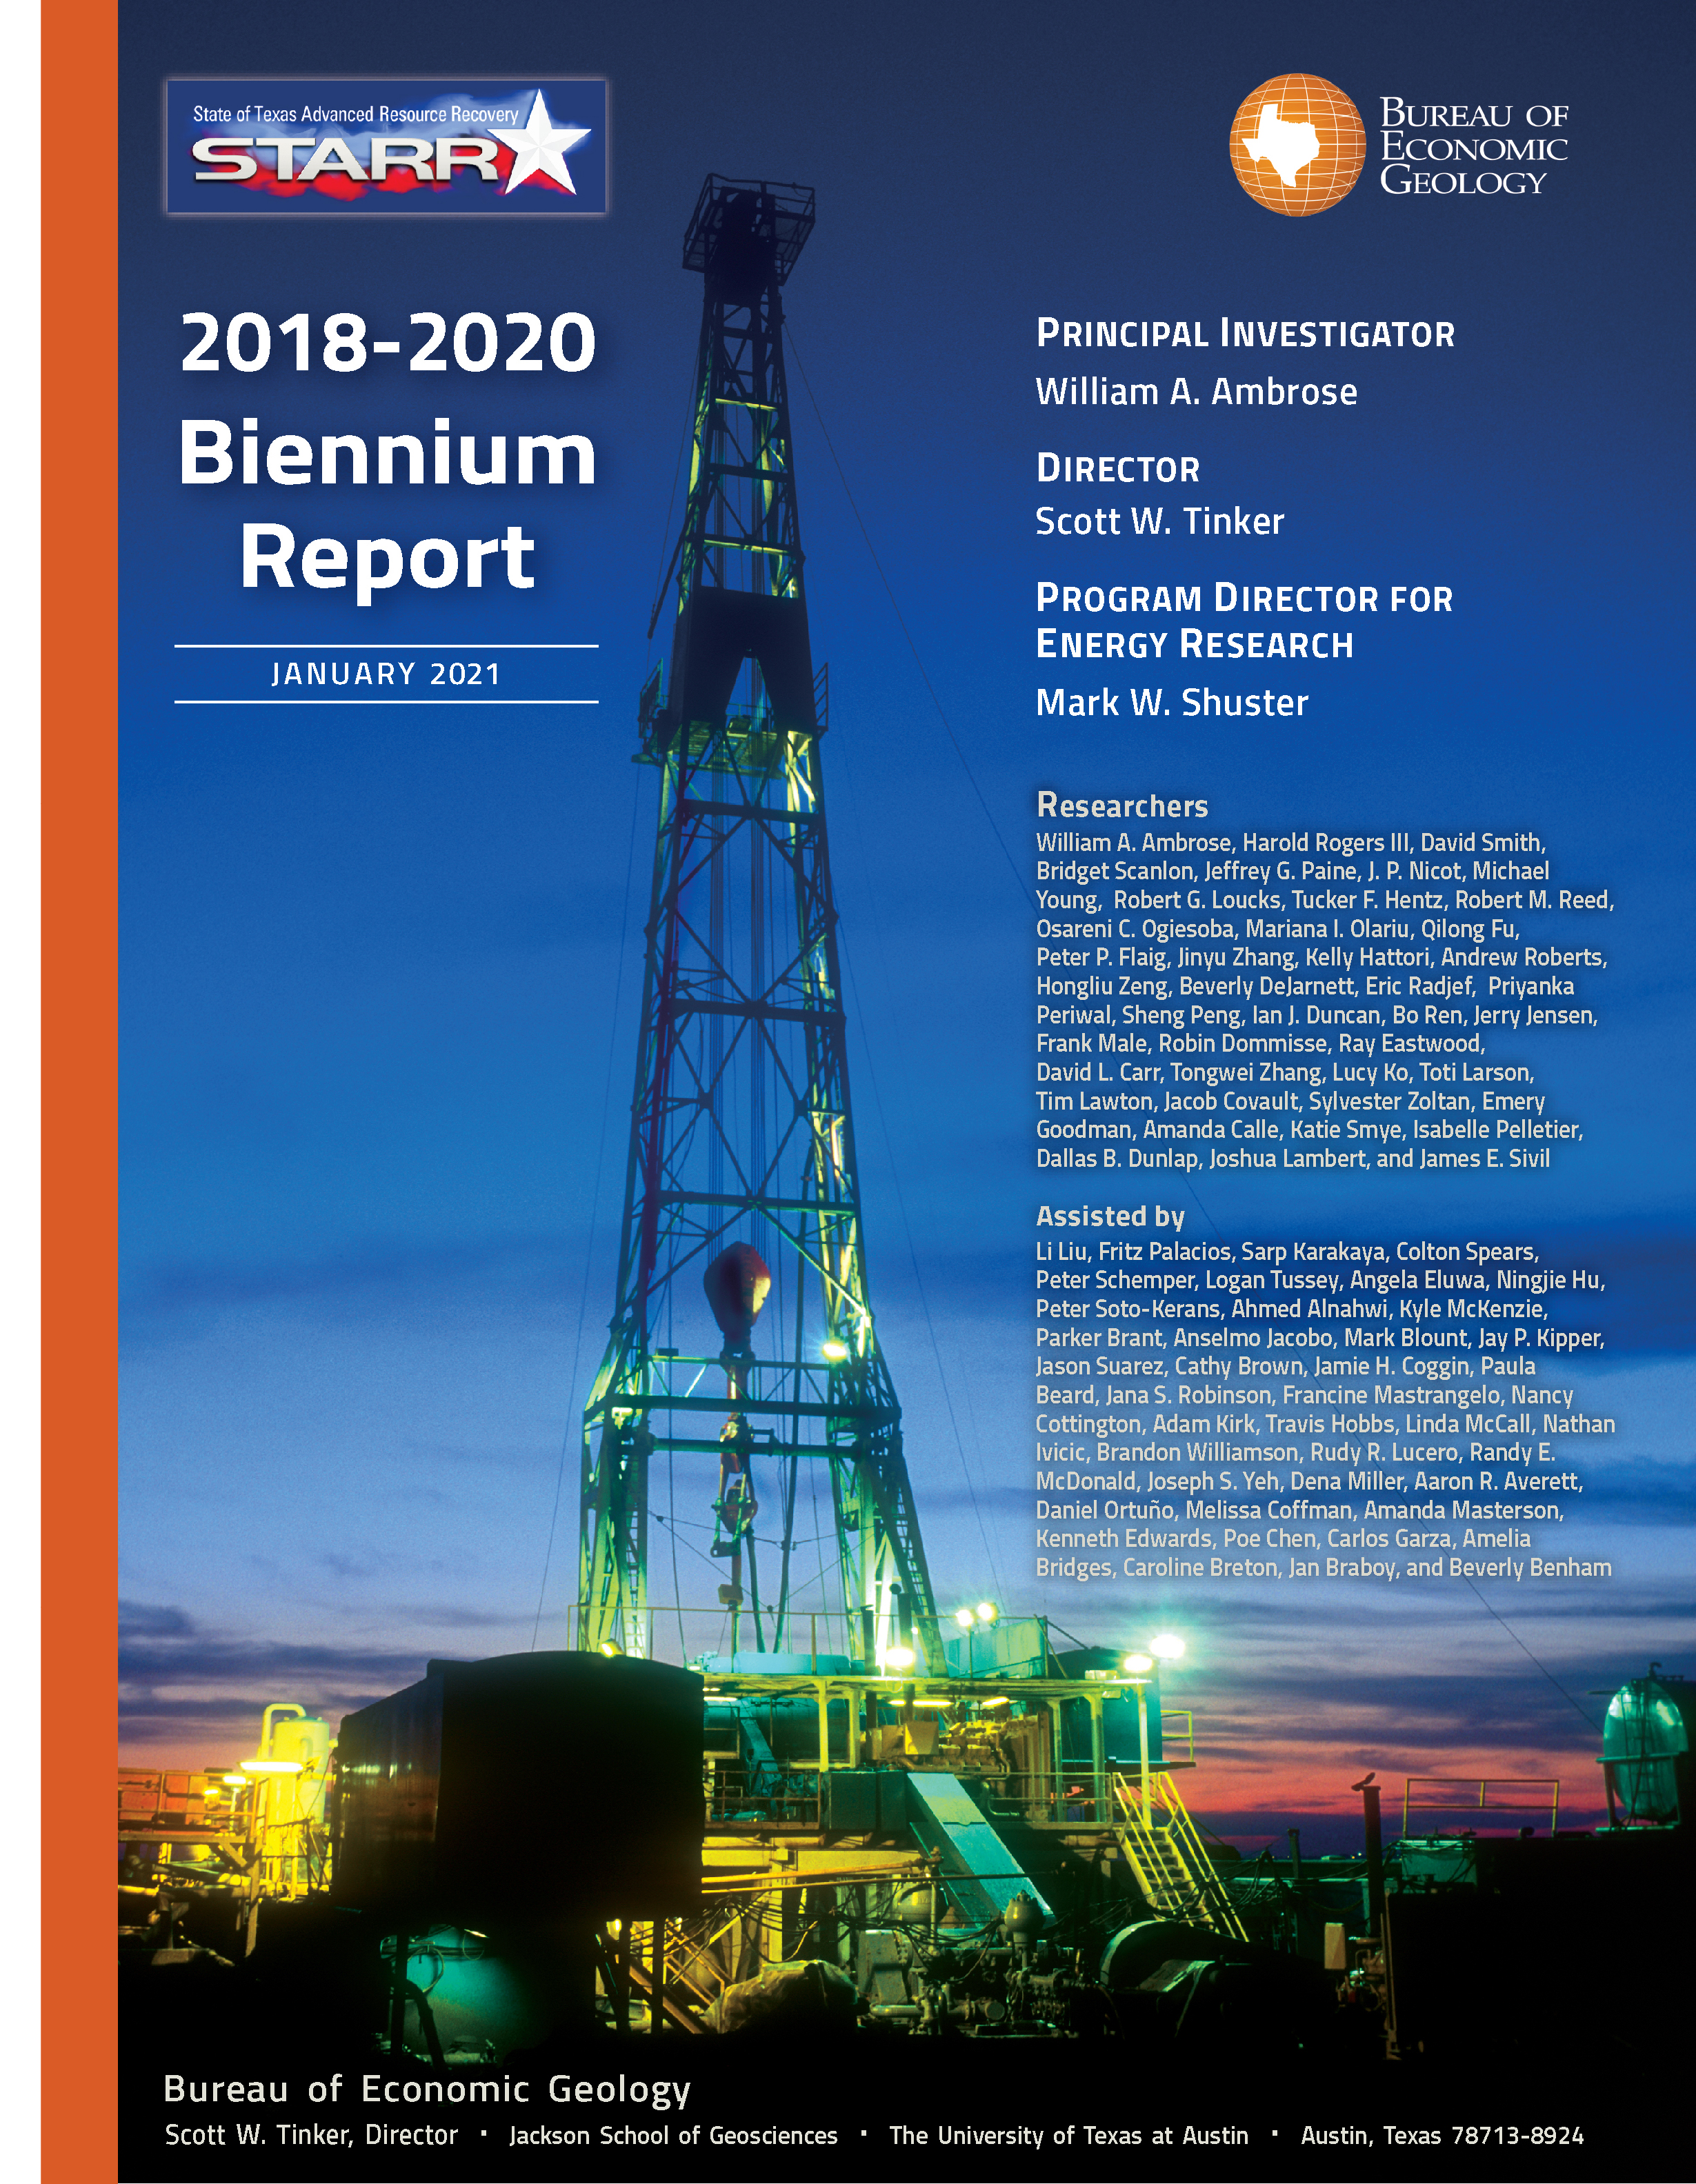Click researcher name 'Hongliu Zeng'
This screenshot has width=1696, height=2184.
[1101, 986]
